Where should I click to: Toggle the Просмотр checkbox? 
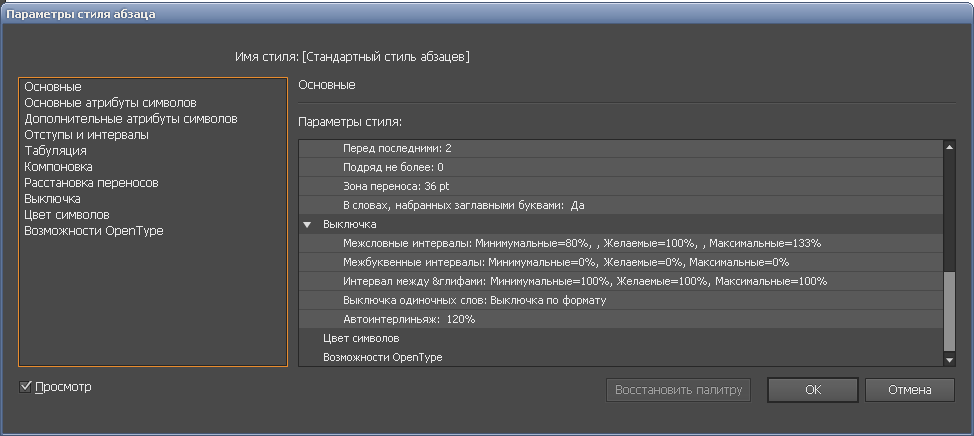(27, 387)
